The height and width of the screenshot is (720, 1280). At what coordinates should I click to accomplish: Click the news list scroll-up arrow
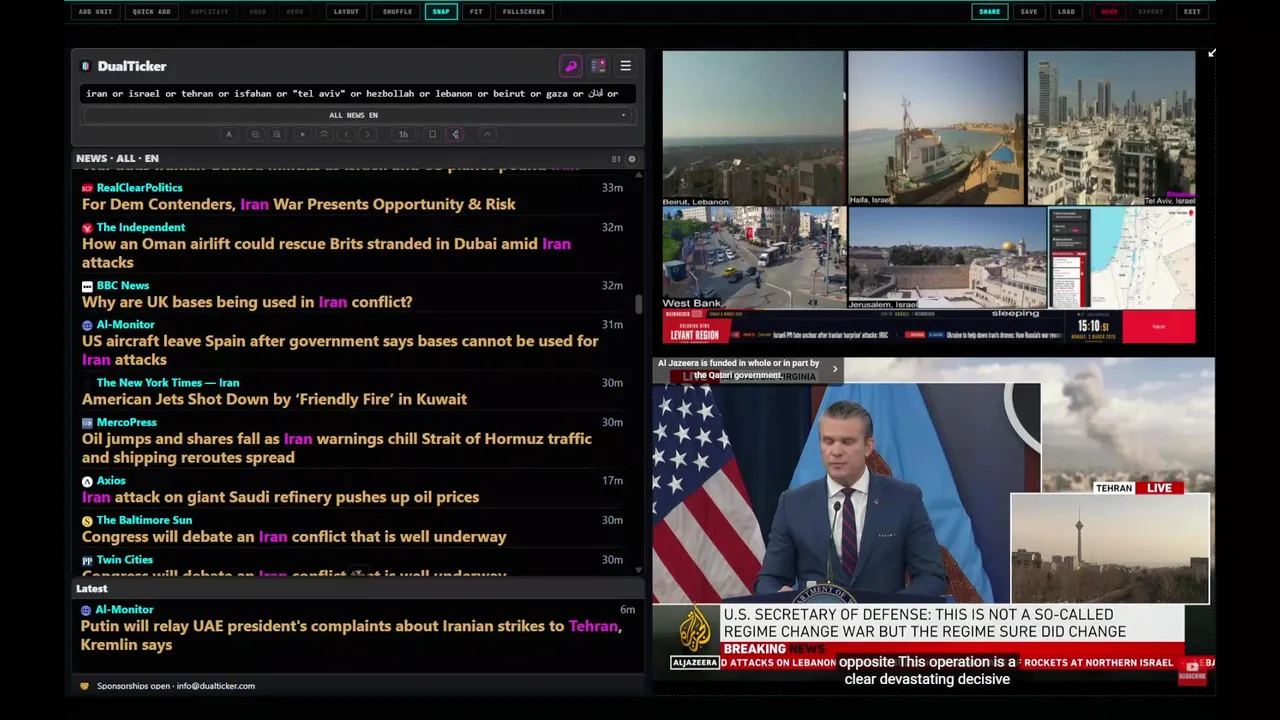tap(638, 175)
